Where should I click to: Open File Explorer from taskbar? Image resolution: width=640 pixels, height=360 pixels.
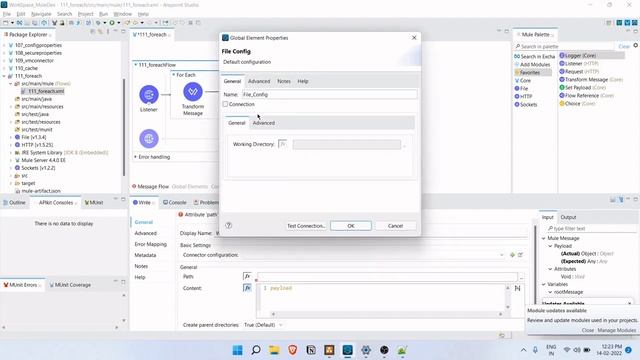(274, 350)
